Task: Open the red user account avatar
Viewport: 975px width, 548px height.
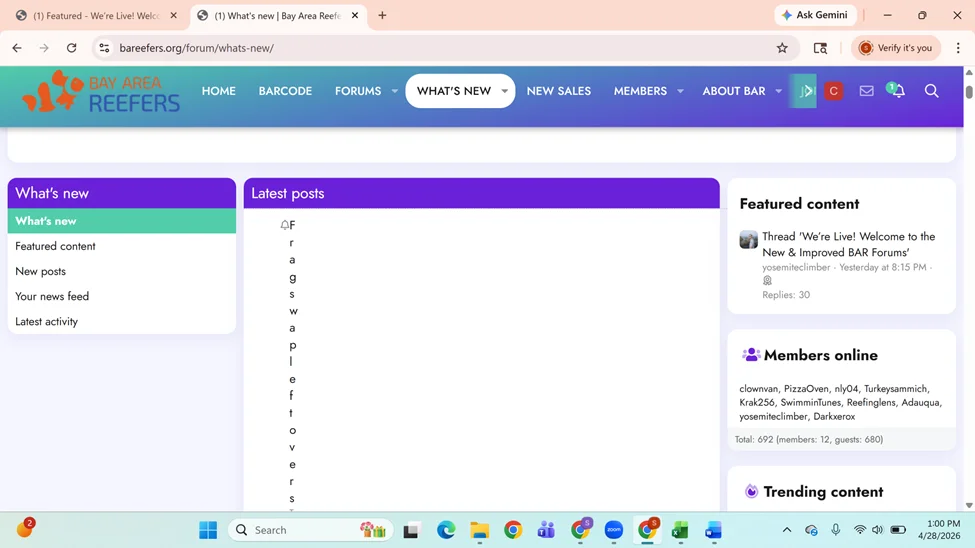Action: tap(833, 91)
